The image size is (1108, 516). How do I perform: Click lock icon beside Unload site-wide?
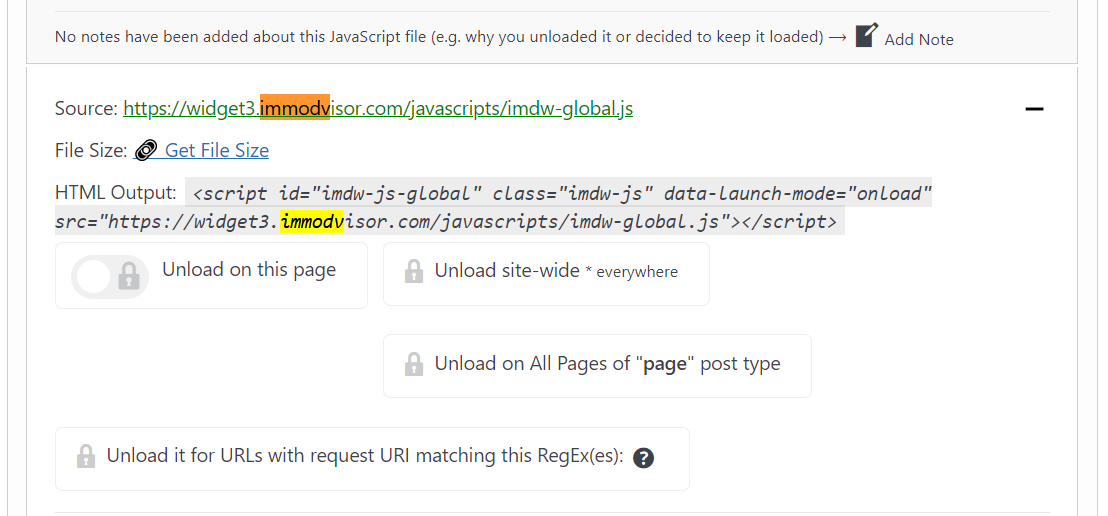[x=413, y=272]
